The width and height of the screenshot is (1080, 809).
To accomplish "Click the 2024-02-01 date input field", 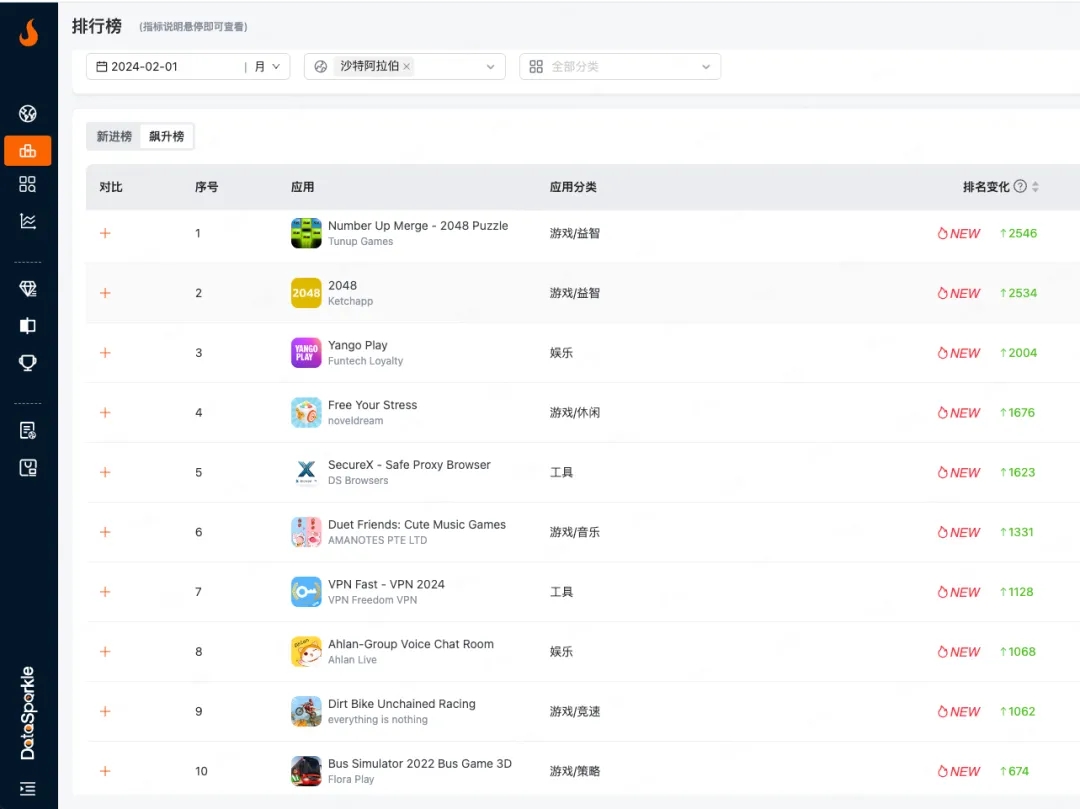I will [x=165, y=67].
